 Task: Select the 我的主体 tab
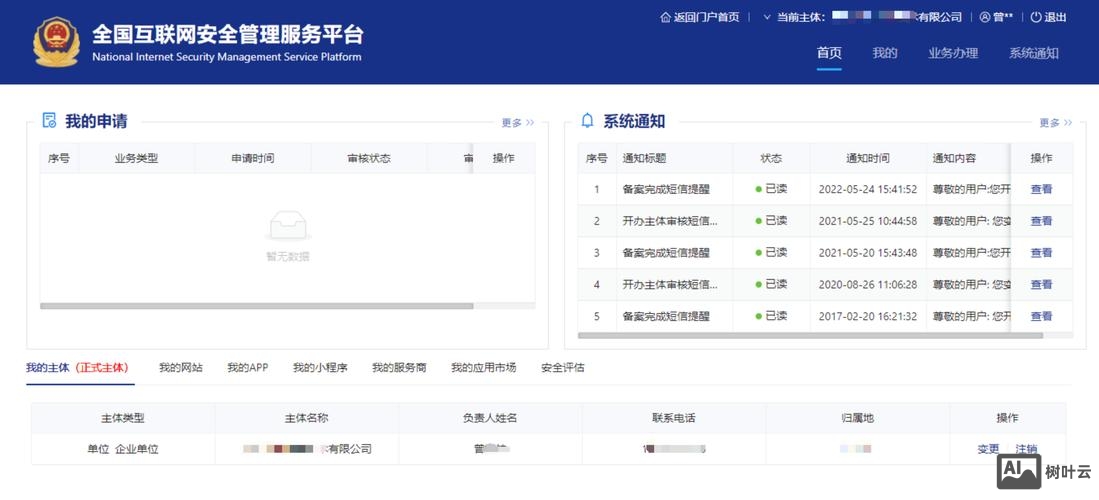click(78, 367)
